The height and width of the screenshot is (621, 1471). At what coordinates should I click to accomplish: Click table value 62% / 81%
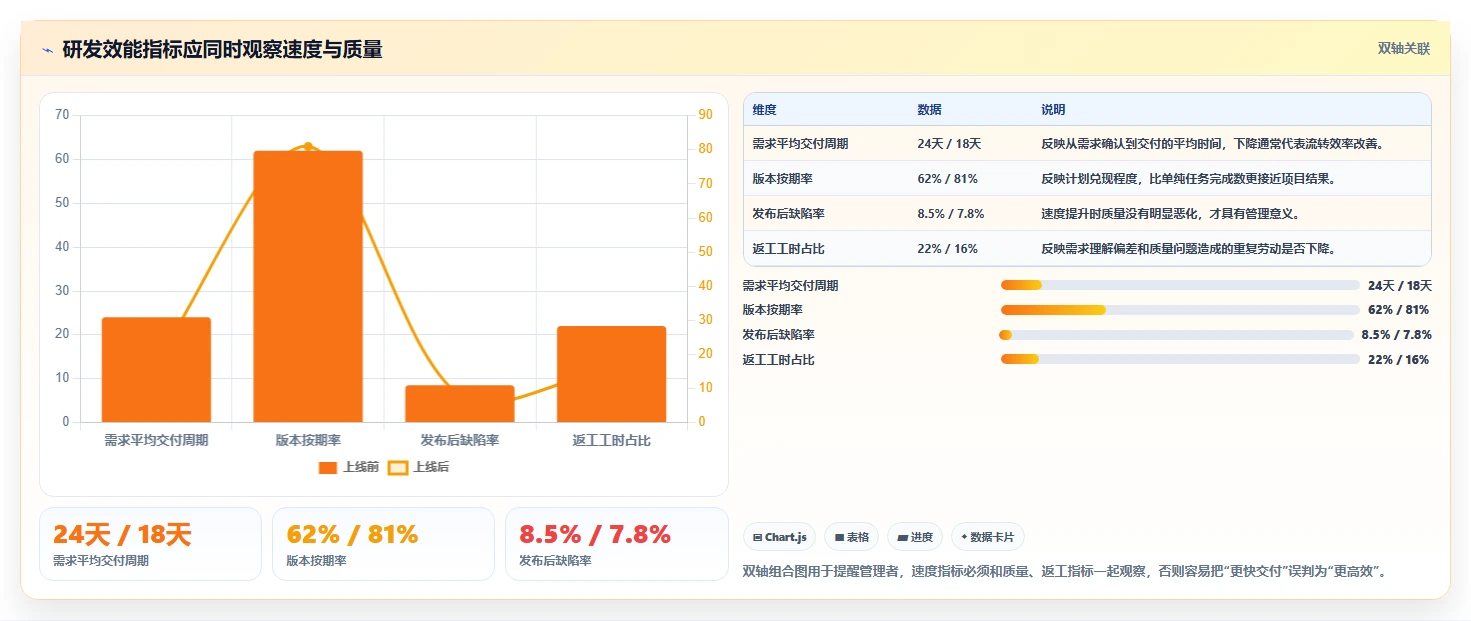[947, 179]
